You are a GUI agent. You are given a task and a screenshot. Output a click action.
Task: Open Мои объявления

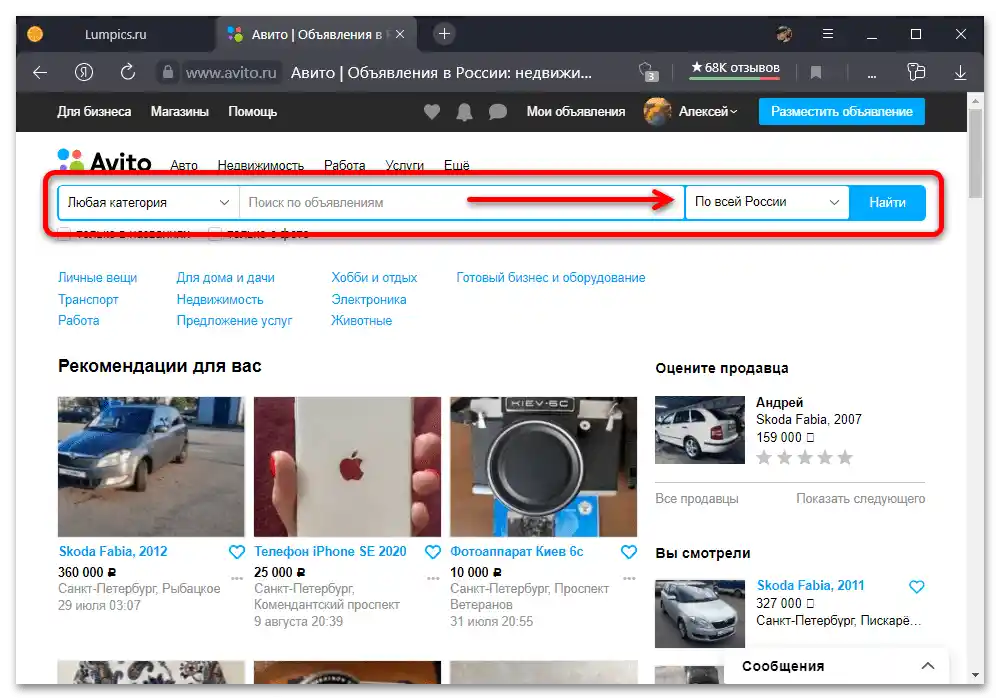(x=576, y=112)
